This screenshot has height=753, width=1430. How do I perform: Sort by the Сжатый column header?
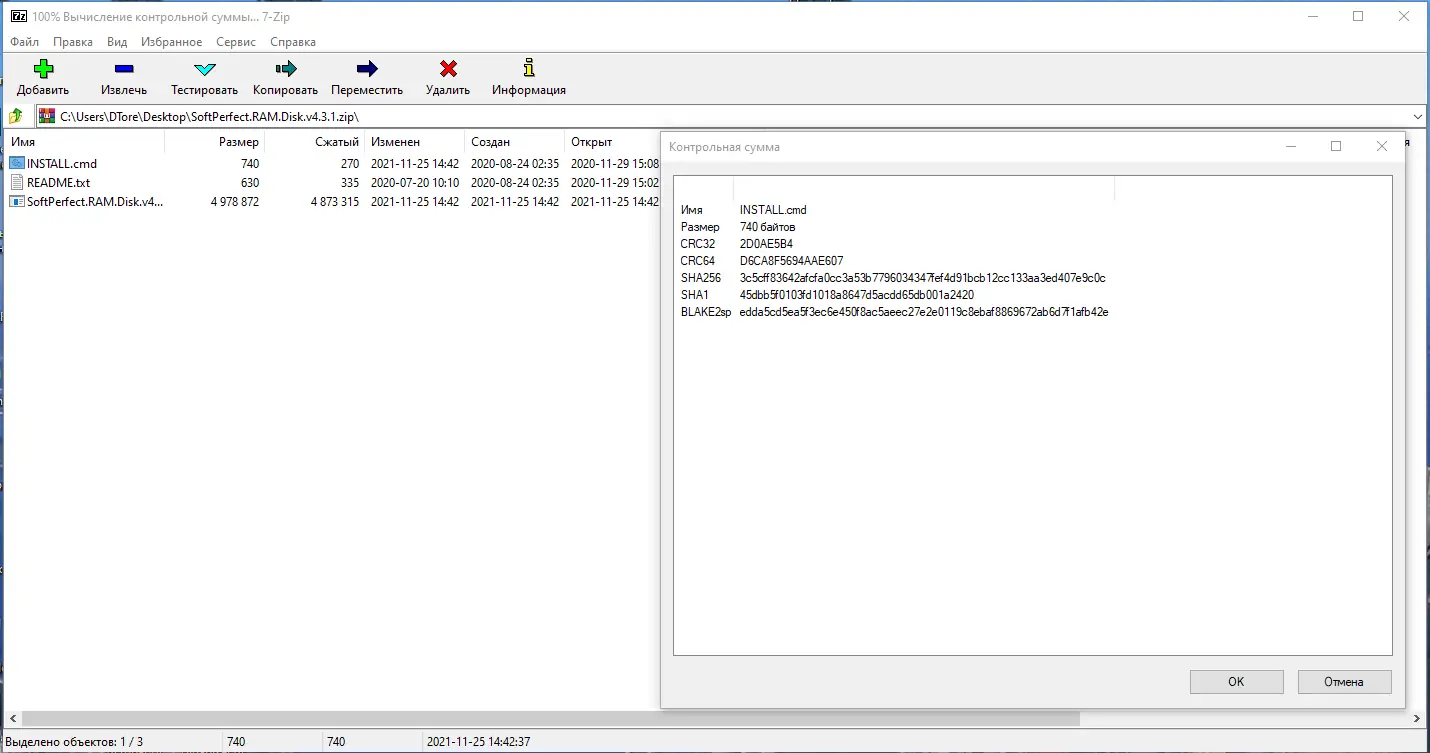click(x=314, y=142)
